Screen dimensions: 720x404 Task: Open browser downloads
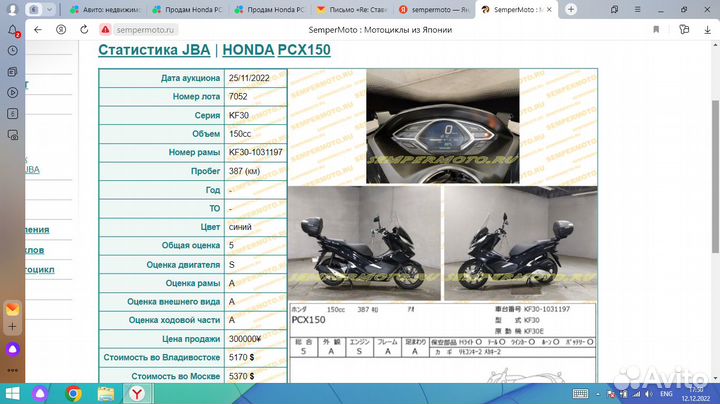707,30
